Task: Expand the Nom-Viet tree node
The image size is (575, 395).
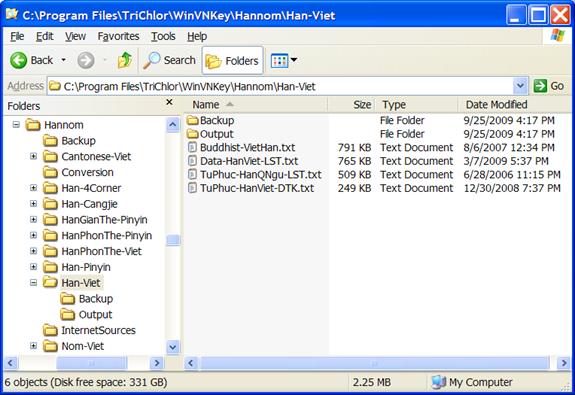Action: click(33, 345)
